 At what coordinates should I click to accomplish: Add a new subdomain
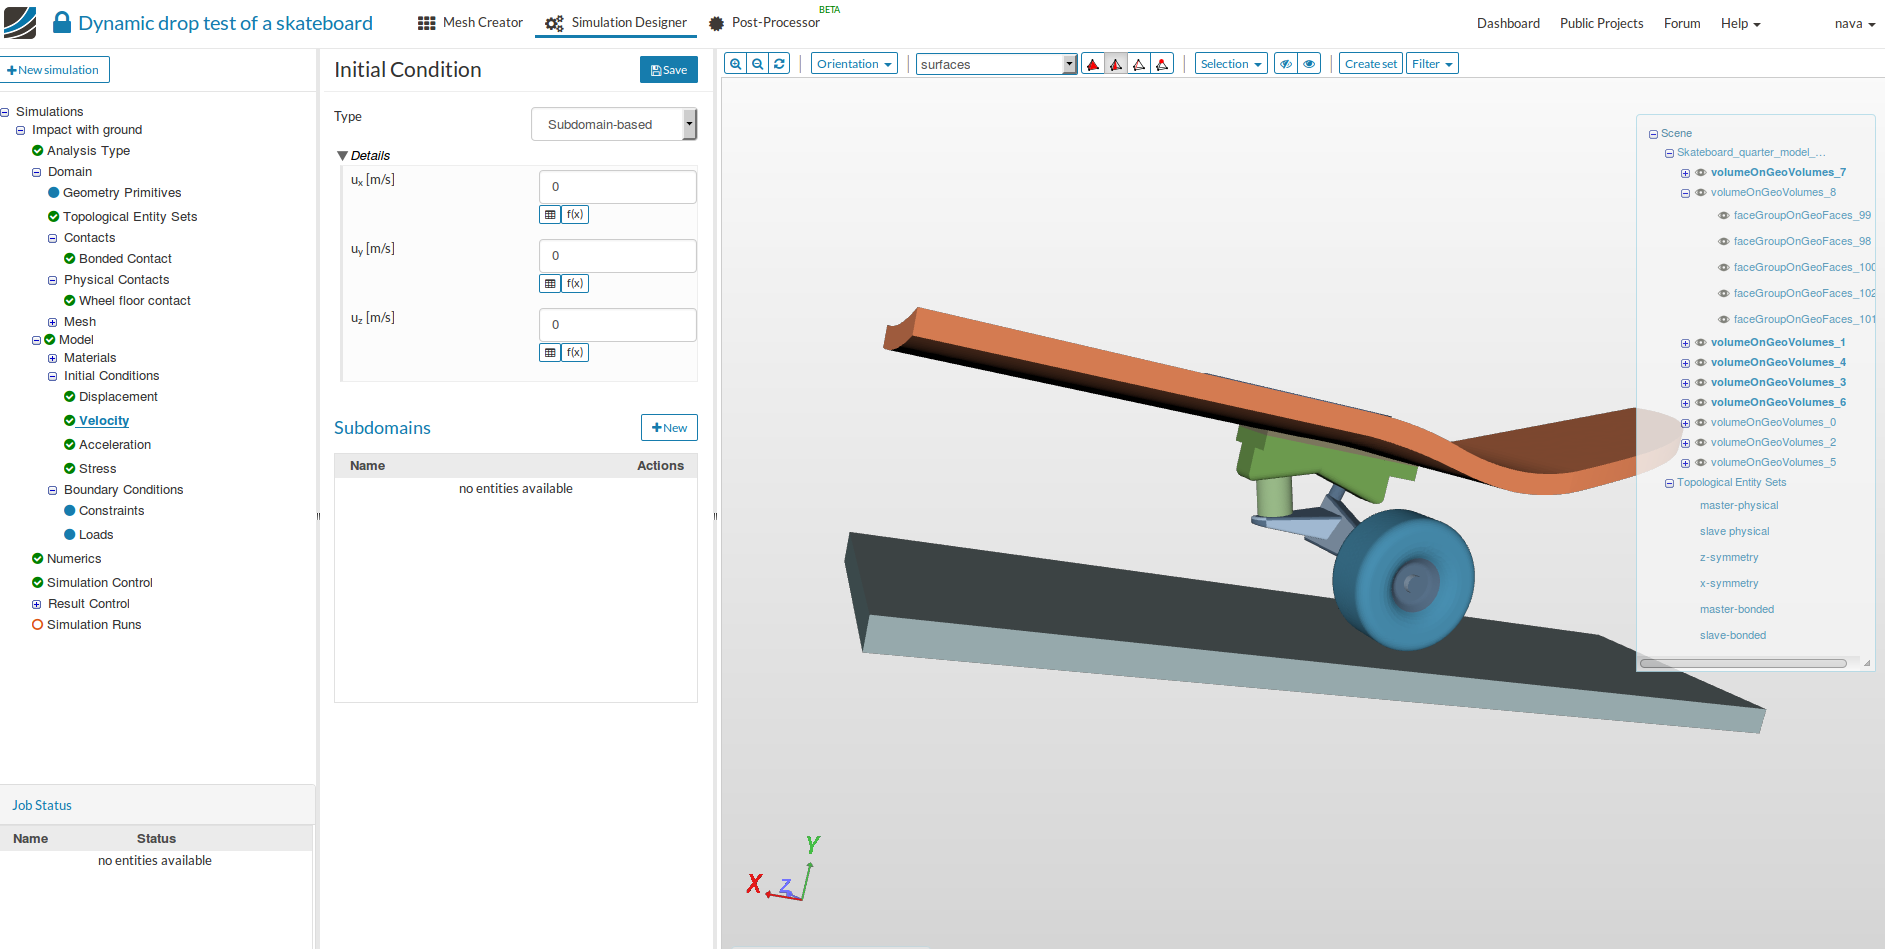pyautogui.click(x=669, y=428)
